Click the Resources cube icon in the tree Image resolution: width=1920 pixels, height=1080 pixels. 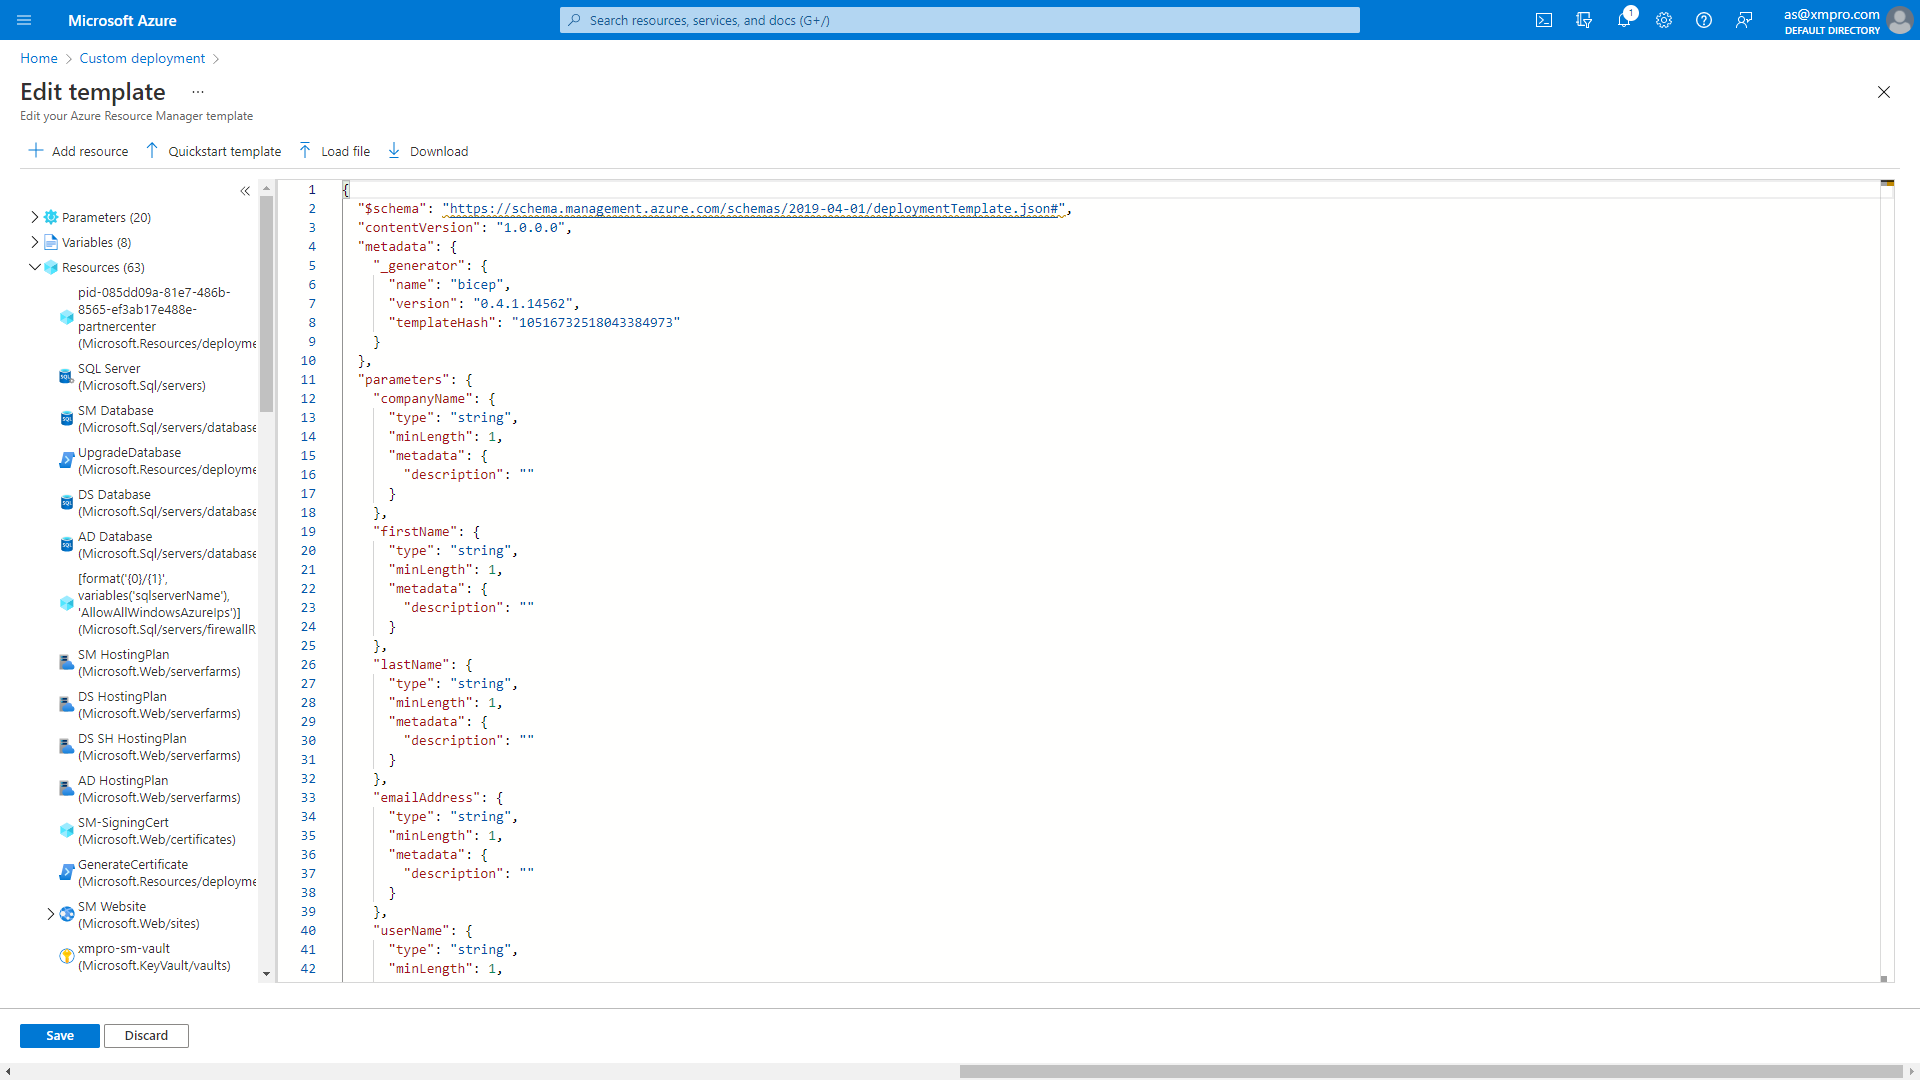51,267
